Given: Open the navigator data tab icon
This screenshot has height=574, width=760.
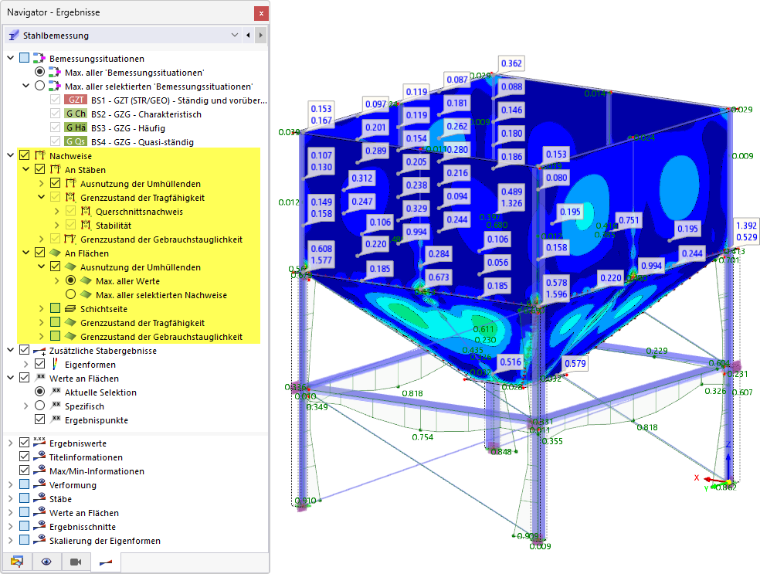Looking at the screenshot, I should coord(17,562).
